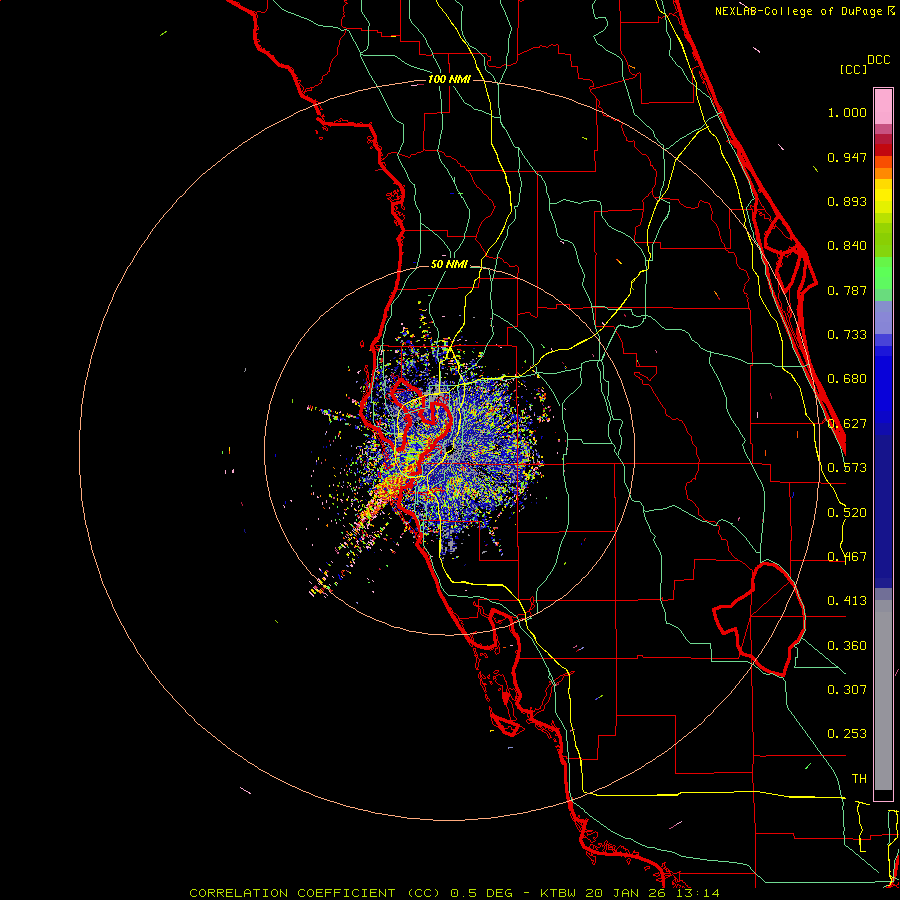Screen dimensions: 900x900
Task: Select the 0.253 legend value
Action: pyautogui.click(x=847, y=734)
